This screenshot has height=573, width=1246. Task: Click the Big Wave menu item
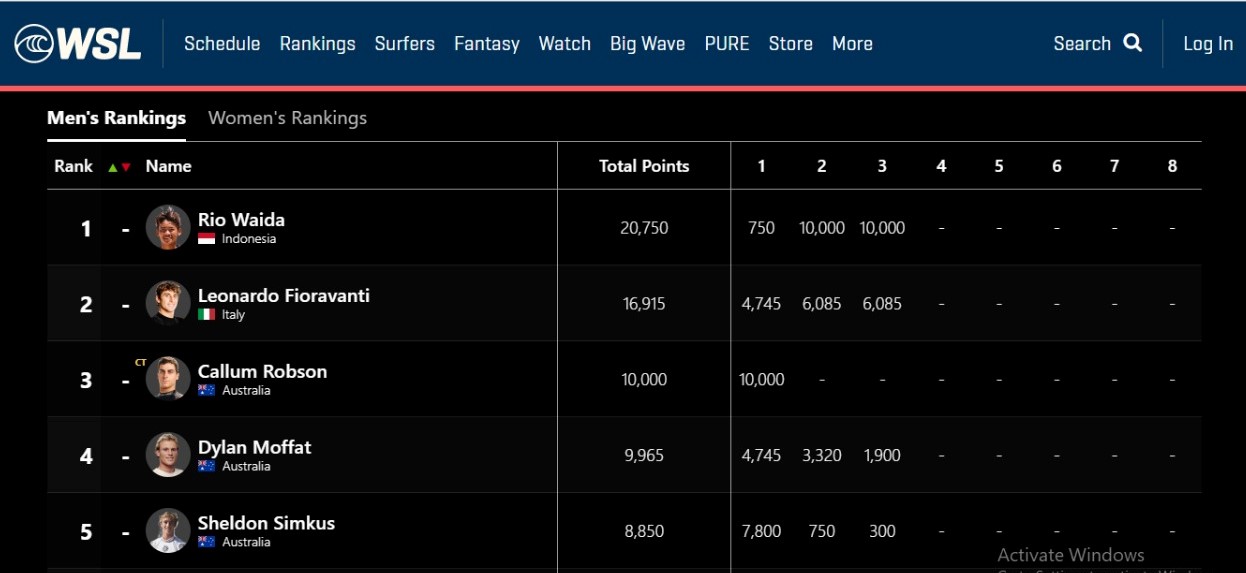pyautogui.click(x=647, y=44)
